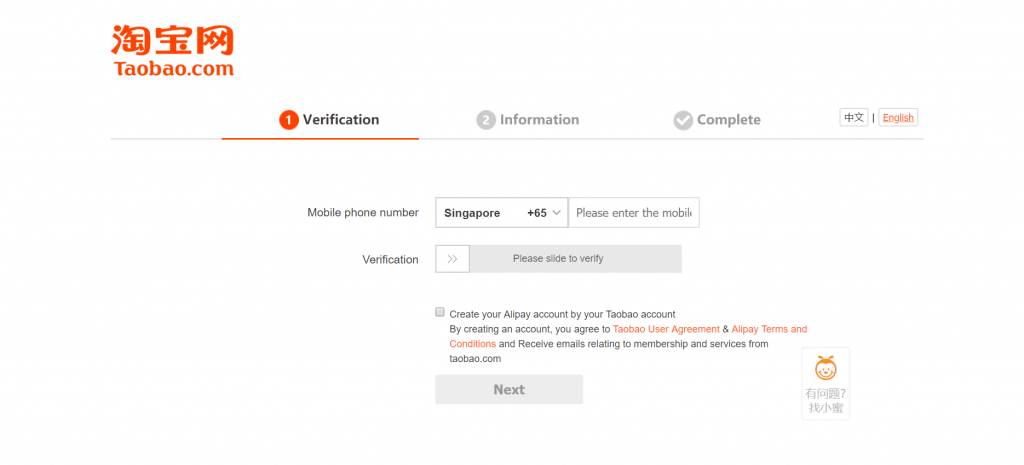Click the Taobao.com logo
The width and height of the screenshot is (1024, 465).
(172, 51)
